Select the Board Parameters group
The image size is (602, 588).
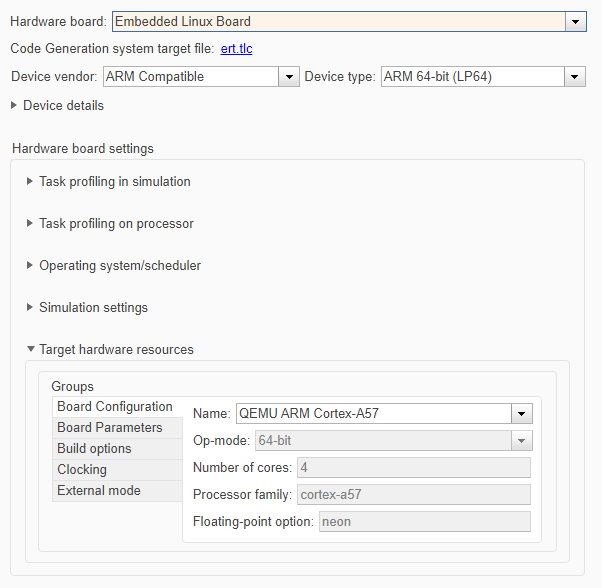(109, 428)
